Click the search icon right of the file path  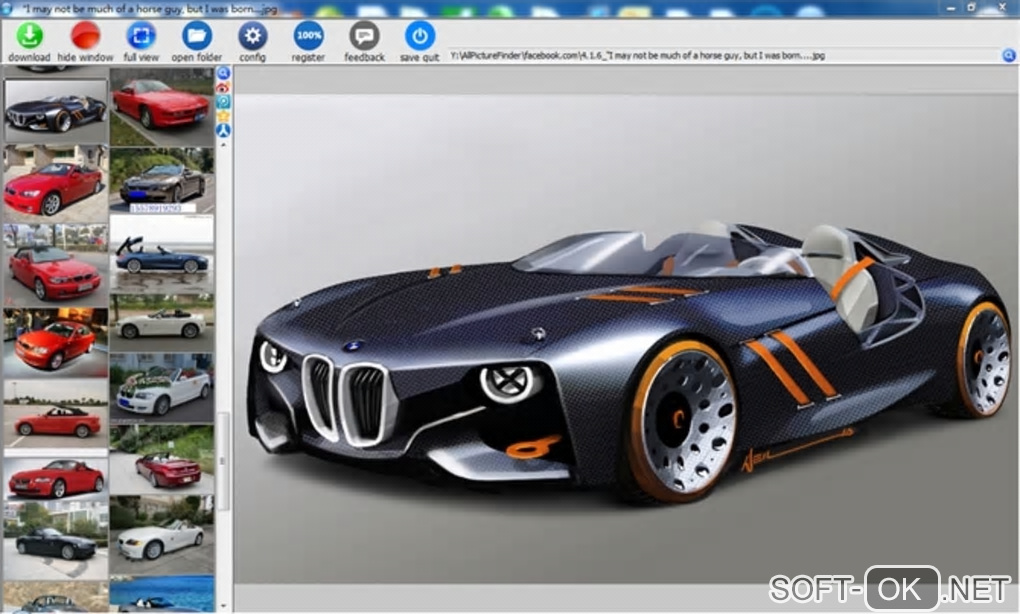pos(1009,56)
